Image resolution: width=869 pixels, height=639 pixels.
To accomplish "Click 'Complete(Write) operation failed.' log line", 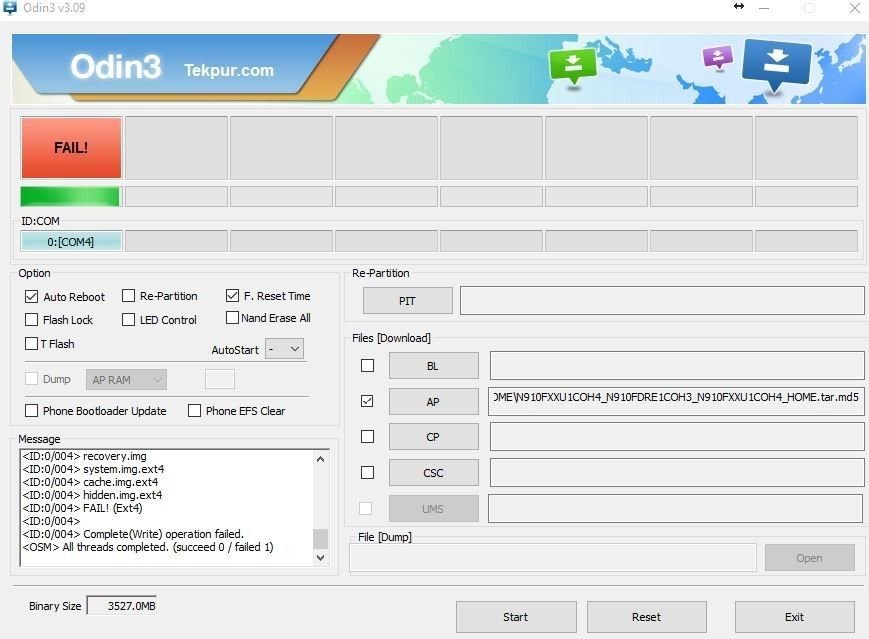I will [133, 534].
